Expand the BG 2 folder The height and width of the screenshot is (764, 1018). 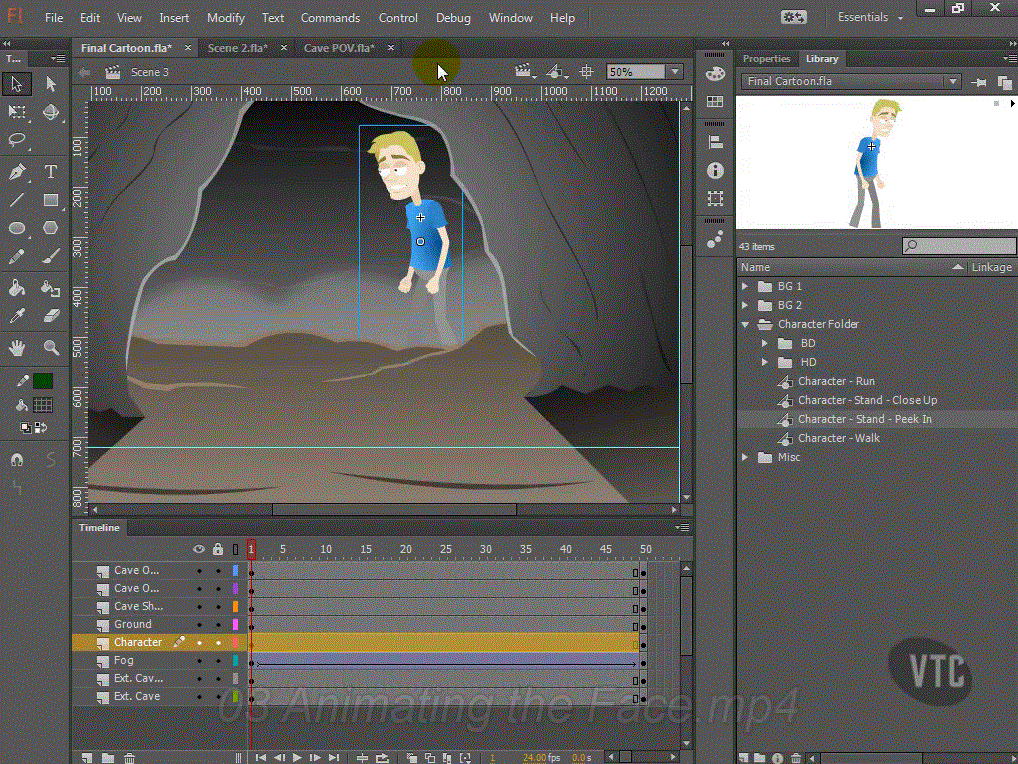coord(745,305)
